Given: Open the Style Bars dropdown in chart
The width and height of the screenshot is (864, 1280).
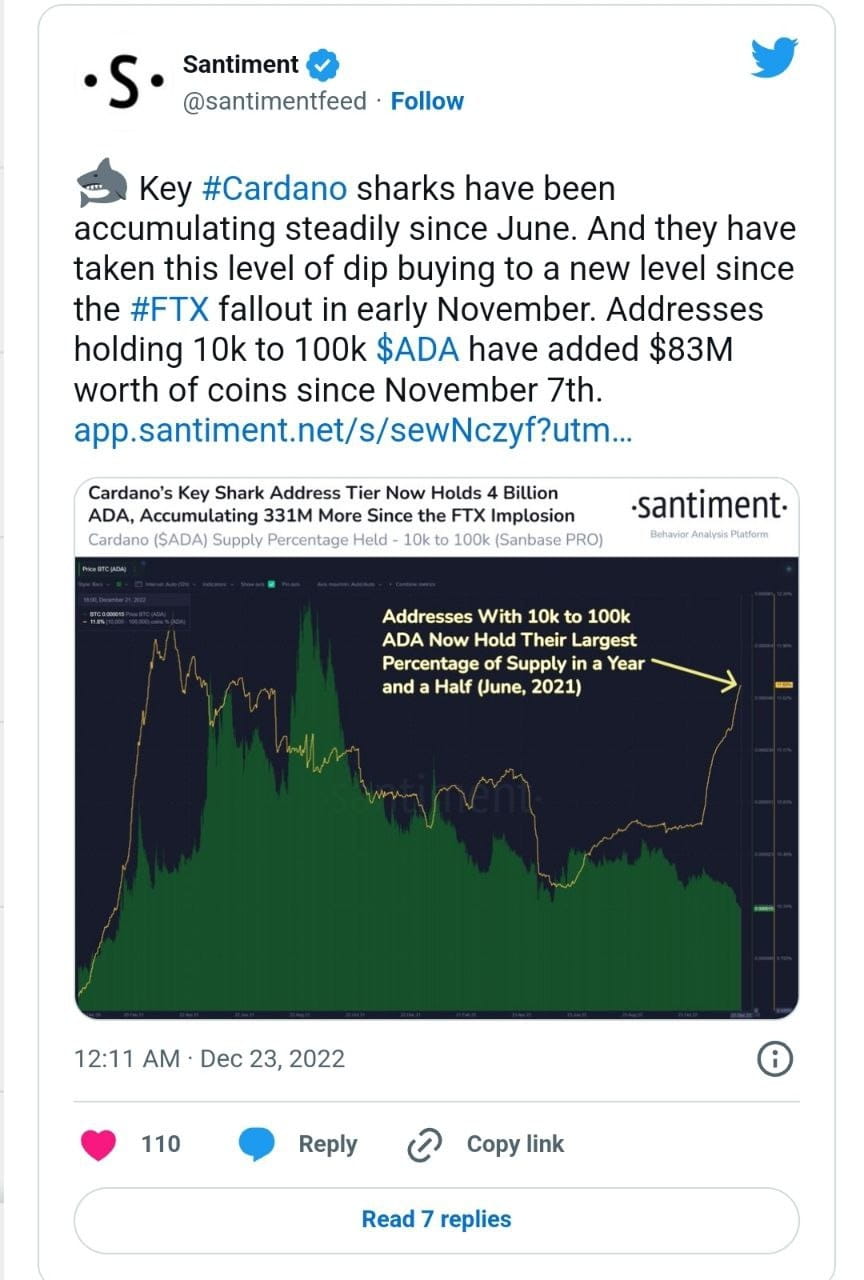Looking at the screenshot, I should click(95, 584).
